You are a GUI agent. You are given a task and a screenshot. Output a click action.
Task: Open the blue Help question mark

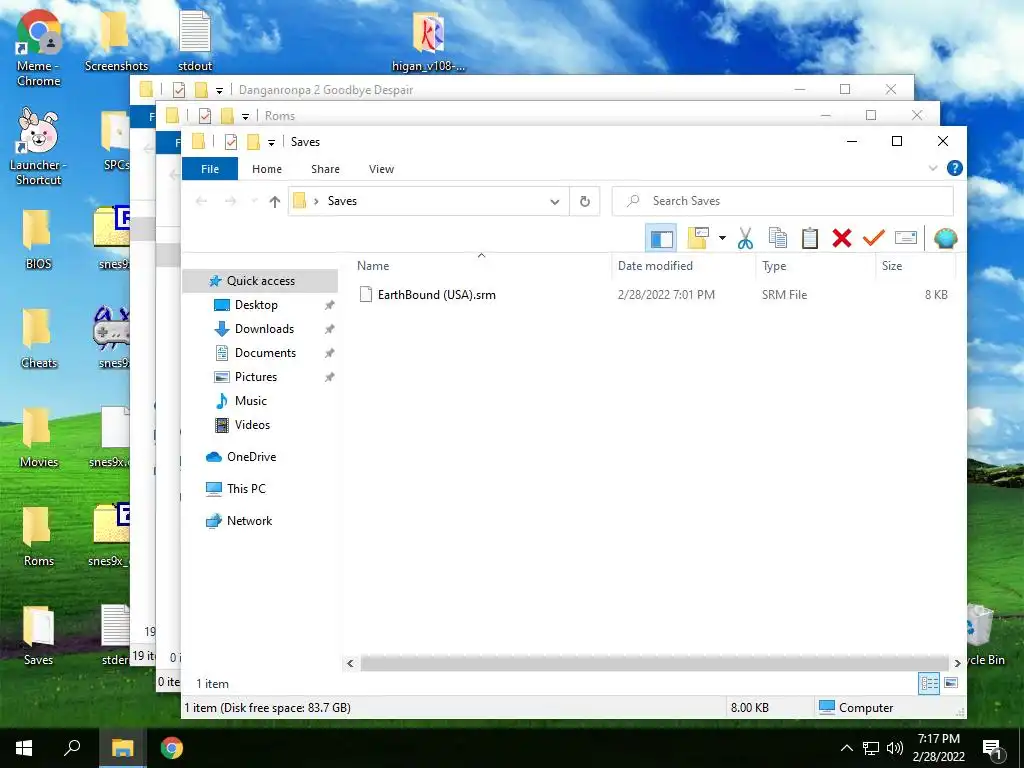pyautogui.click(x=954, y=168)
